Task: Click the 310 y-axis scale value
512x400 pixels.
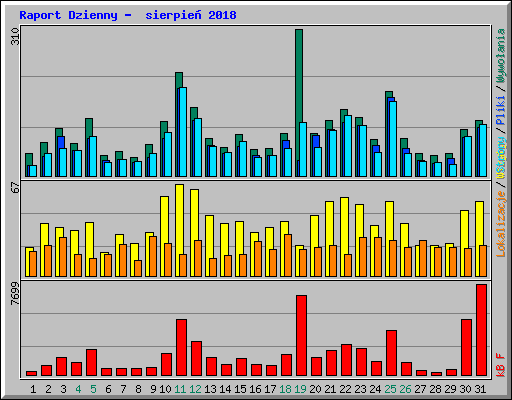Action: 15,36
